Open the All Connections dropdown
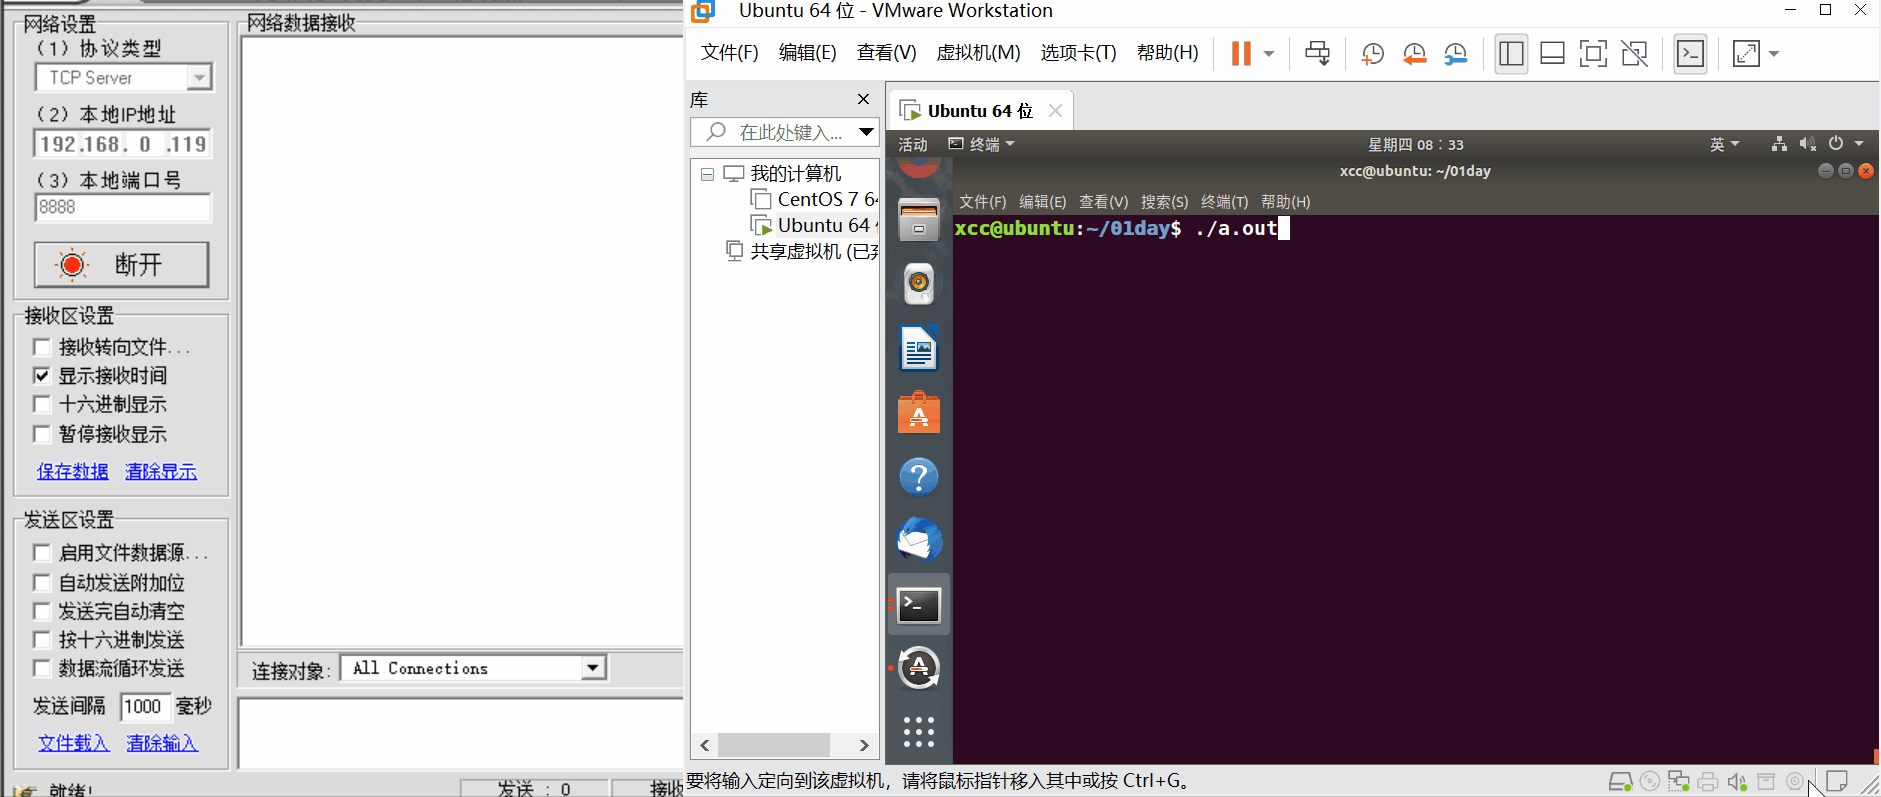 (x=593, y=668)
